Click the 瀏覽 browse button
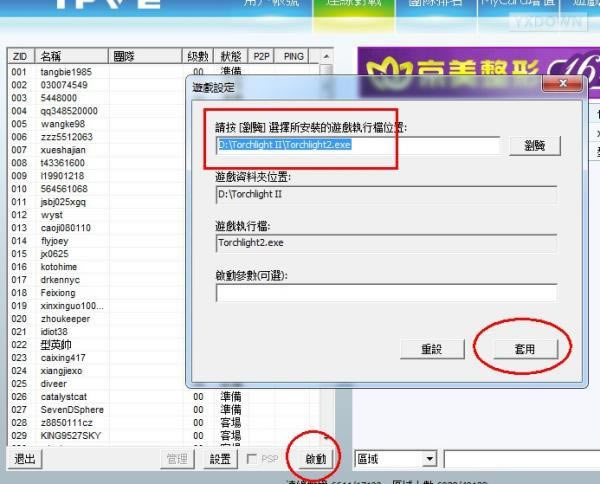This screenshot has height=484, width=600. pyautogui.click(x=535, y=146)
